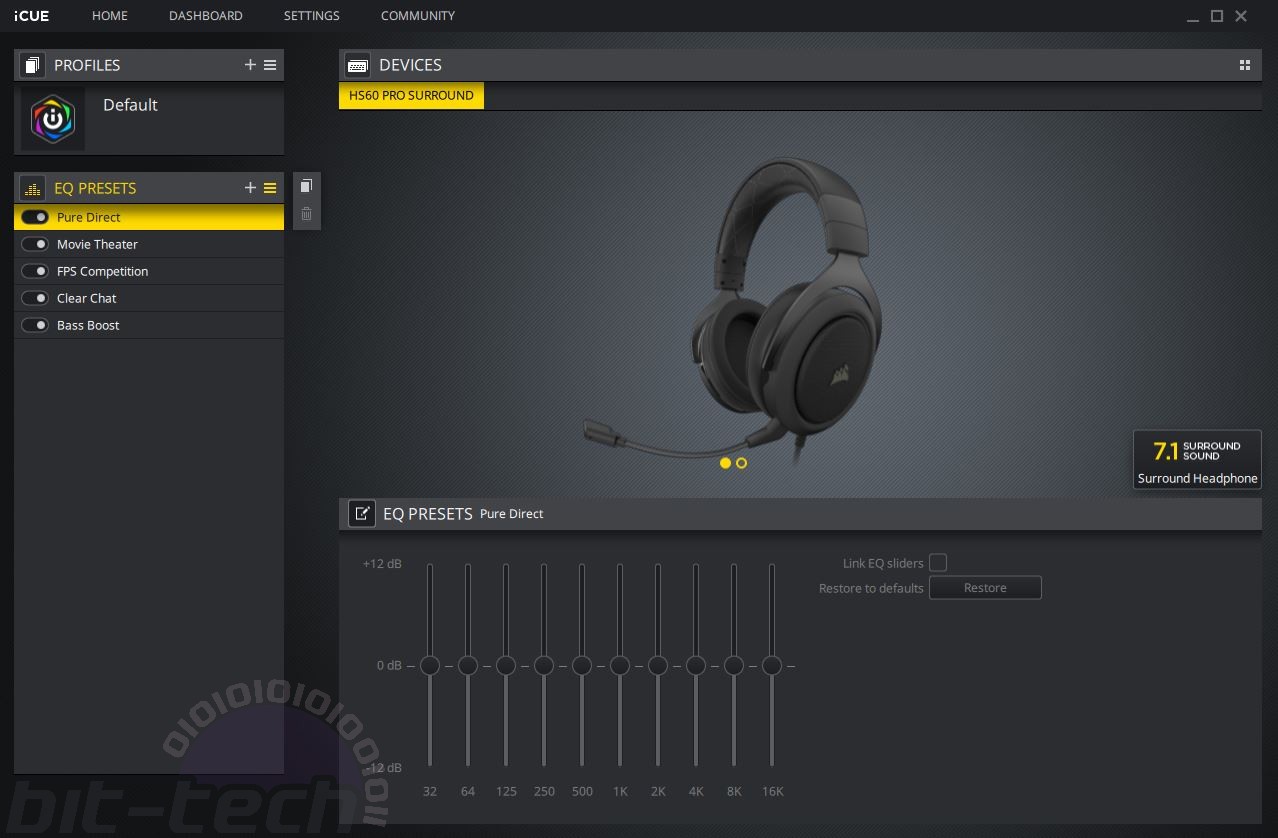Open the HOME menu

[x=110, y=16]
